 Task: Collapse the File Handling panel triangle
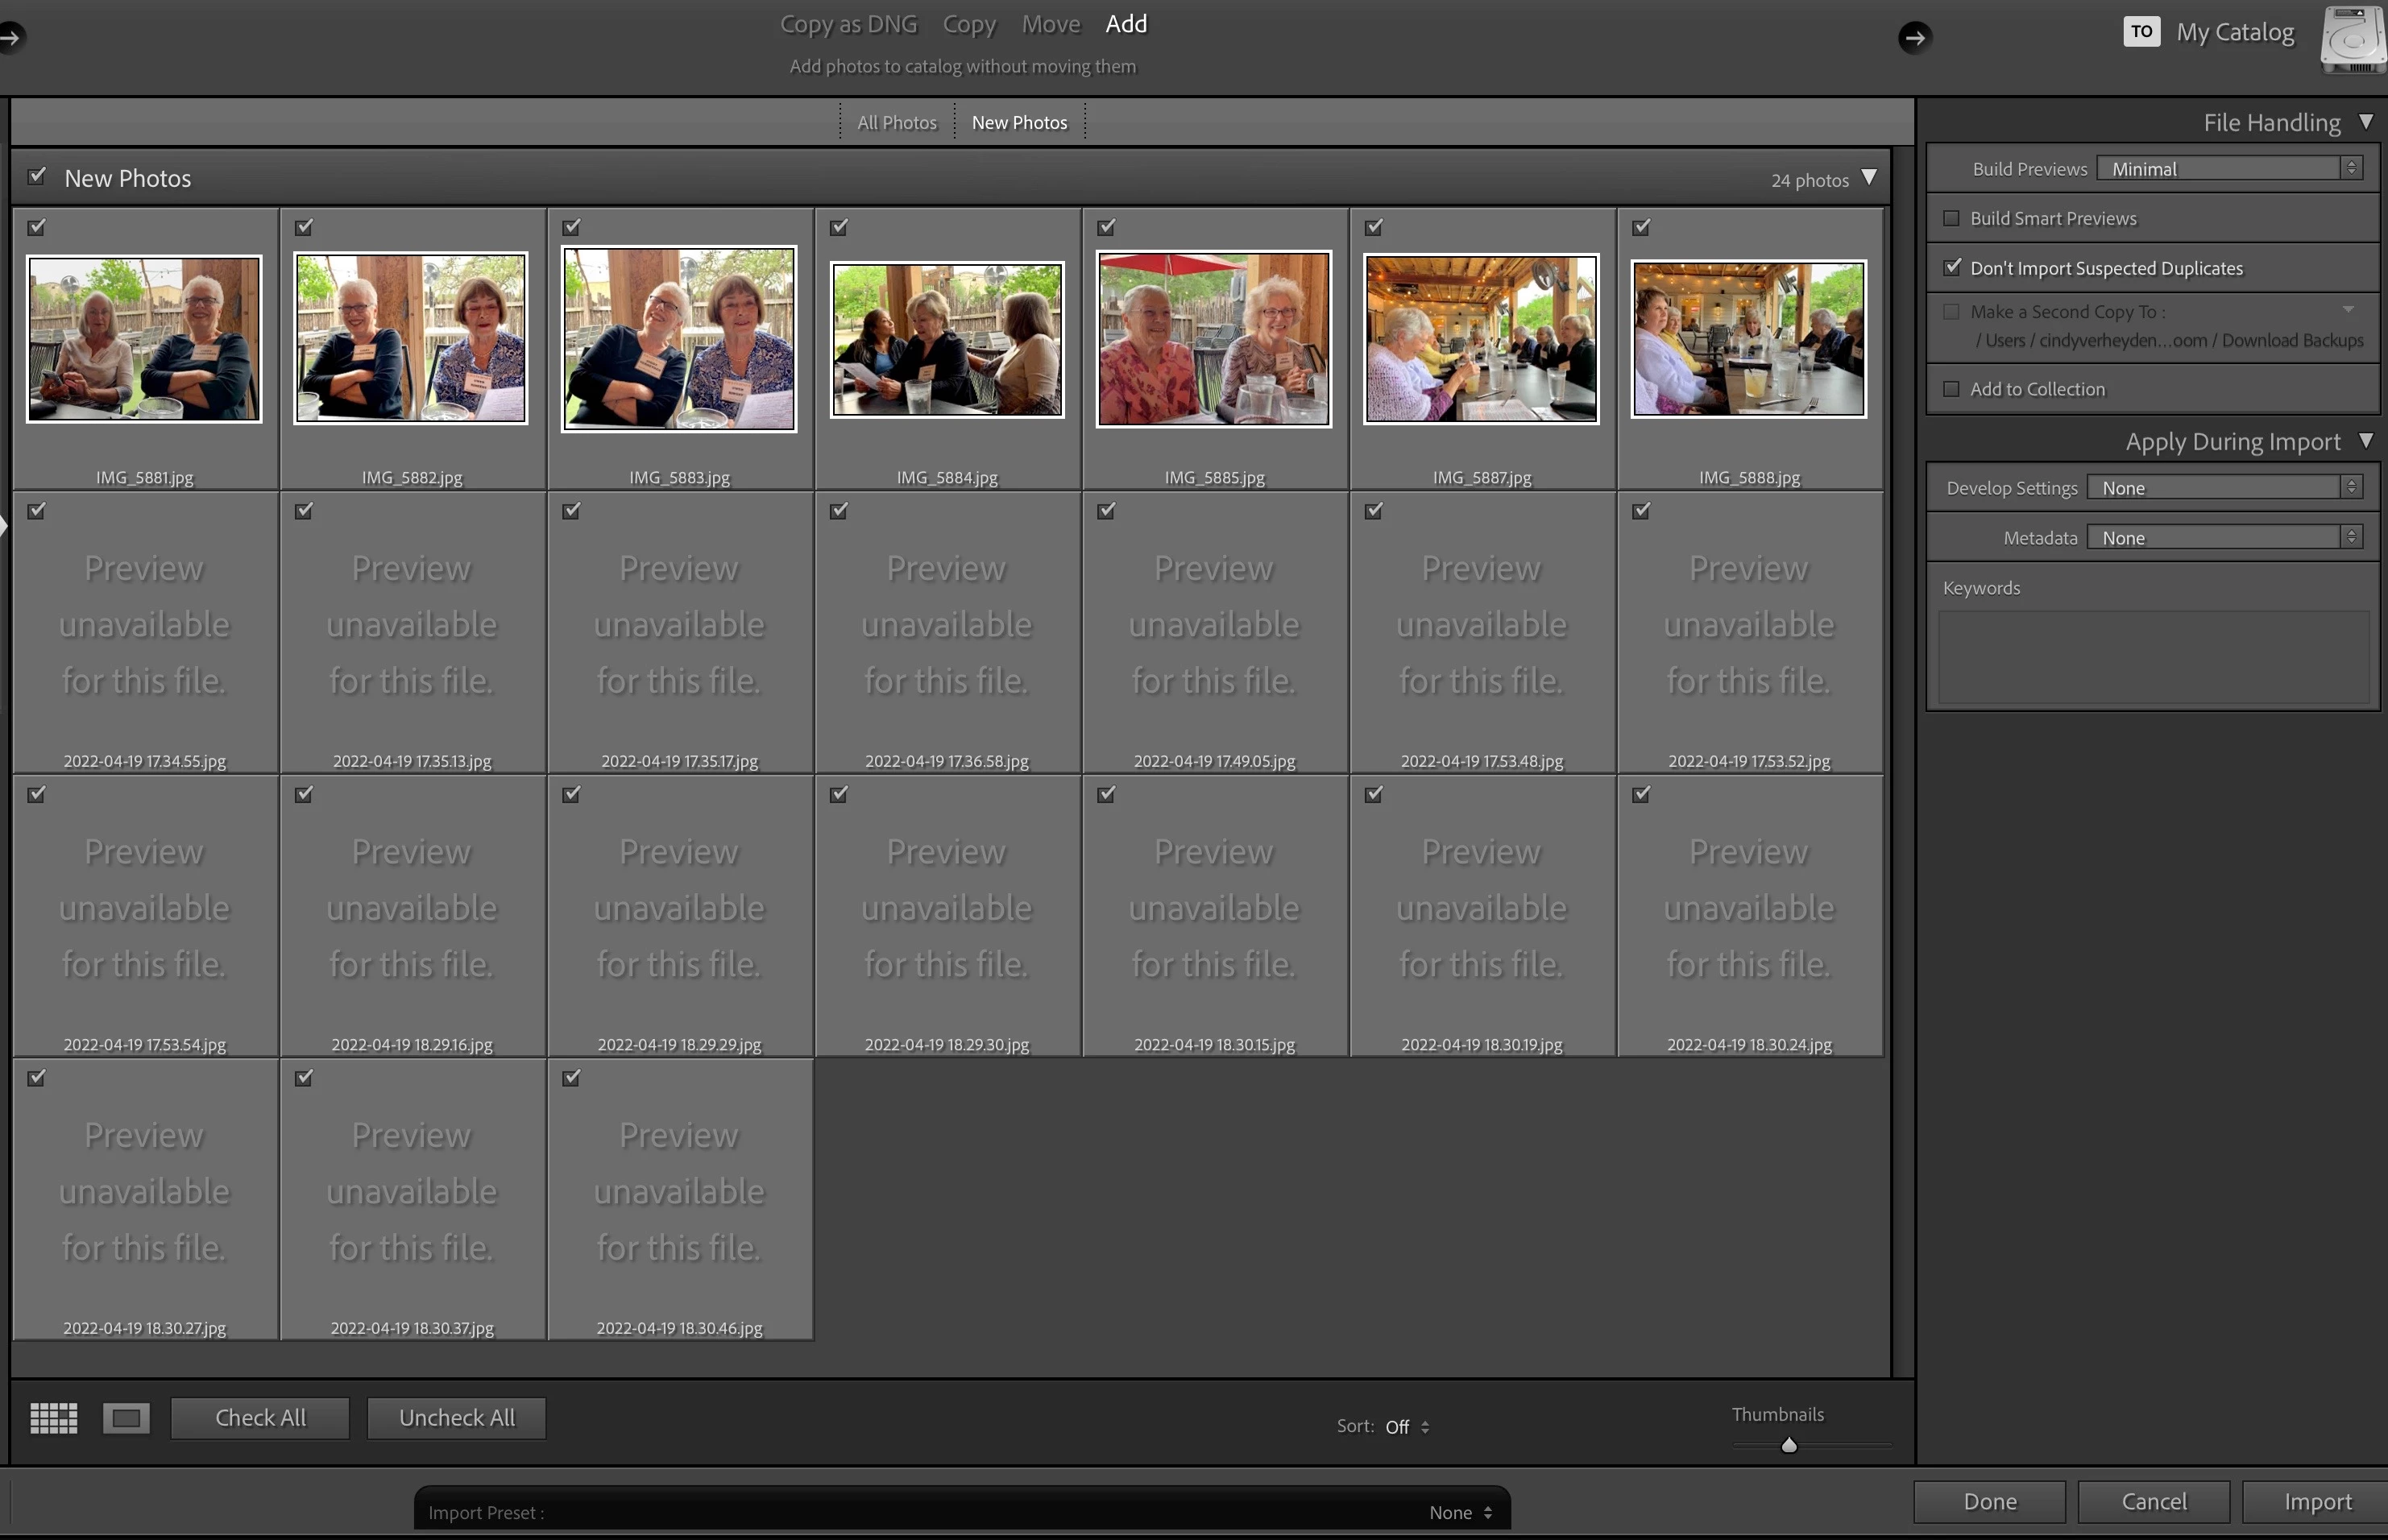point(2366,122)
